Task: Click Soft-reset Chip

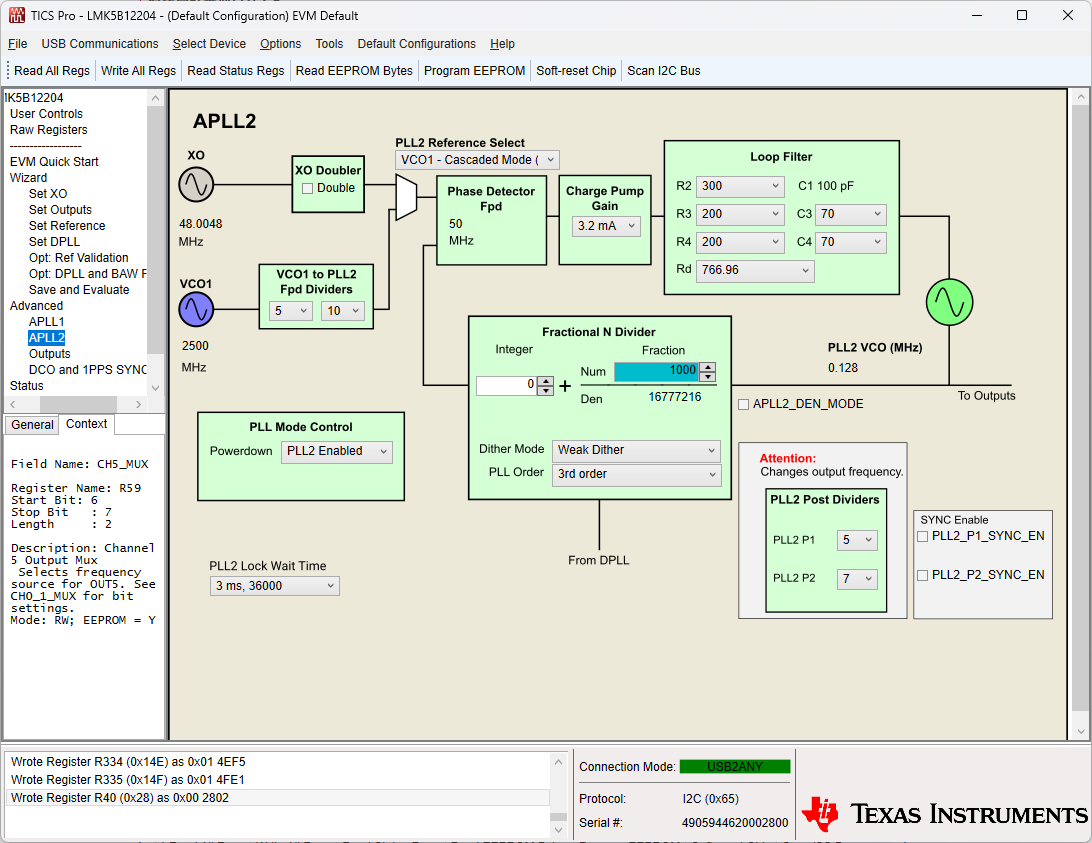Action: coord(576,71)
